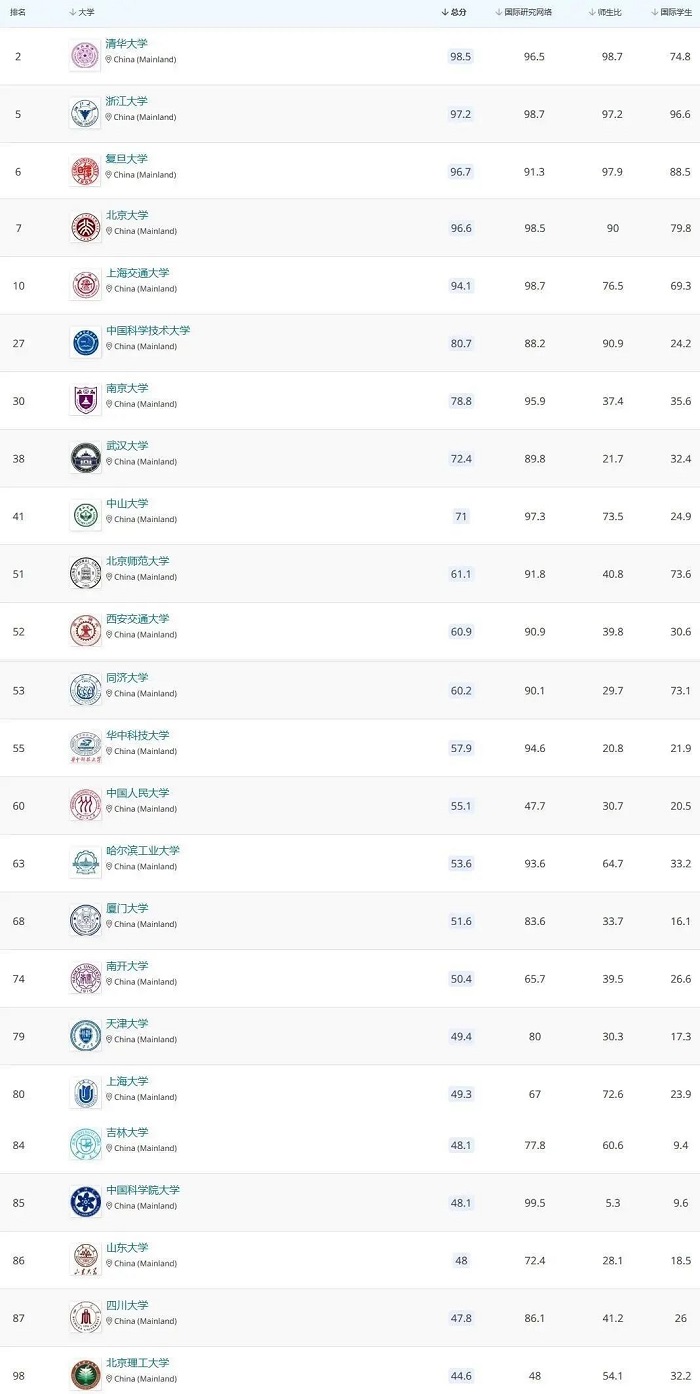Click the Nanjing University (南京大学) purple shield
The width and height of the screenshot is (700, 1394).
pos(86,401)
